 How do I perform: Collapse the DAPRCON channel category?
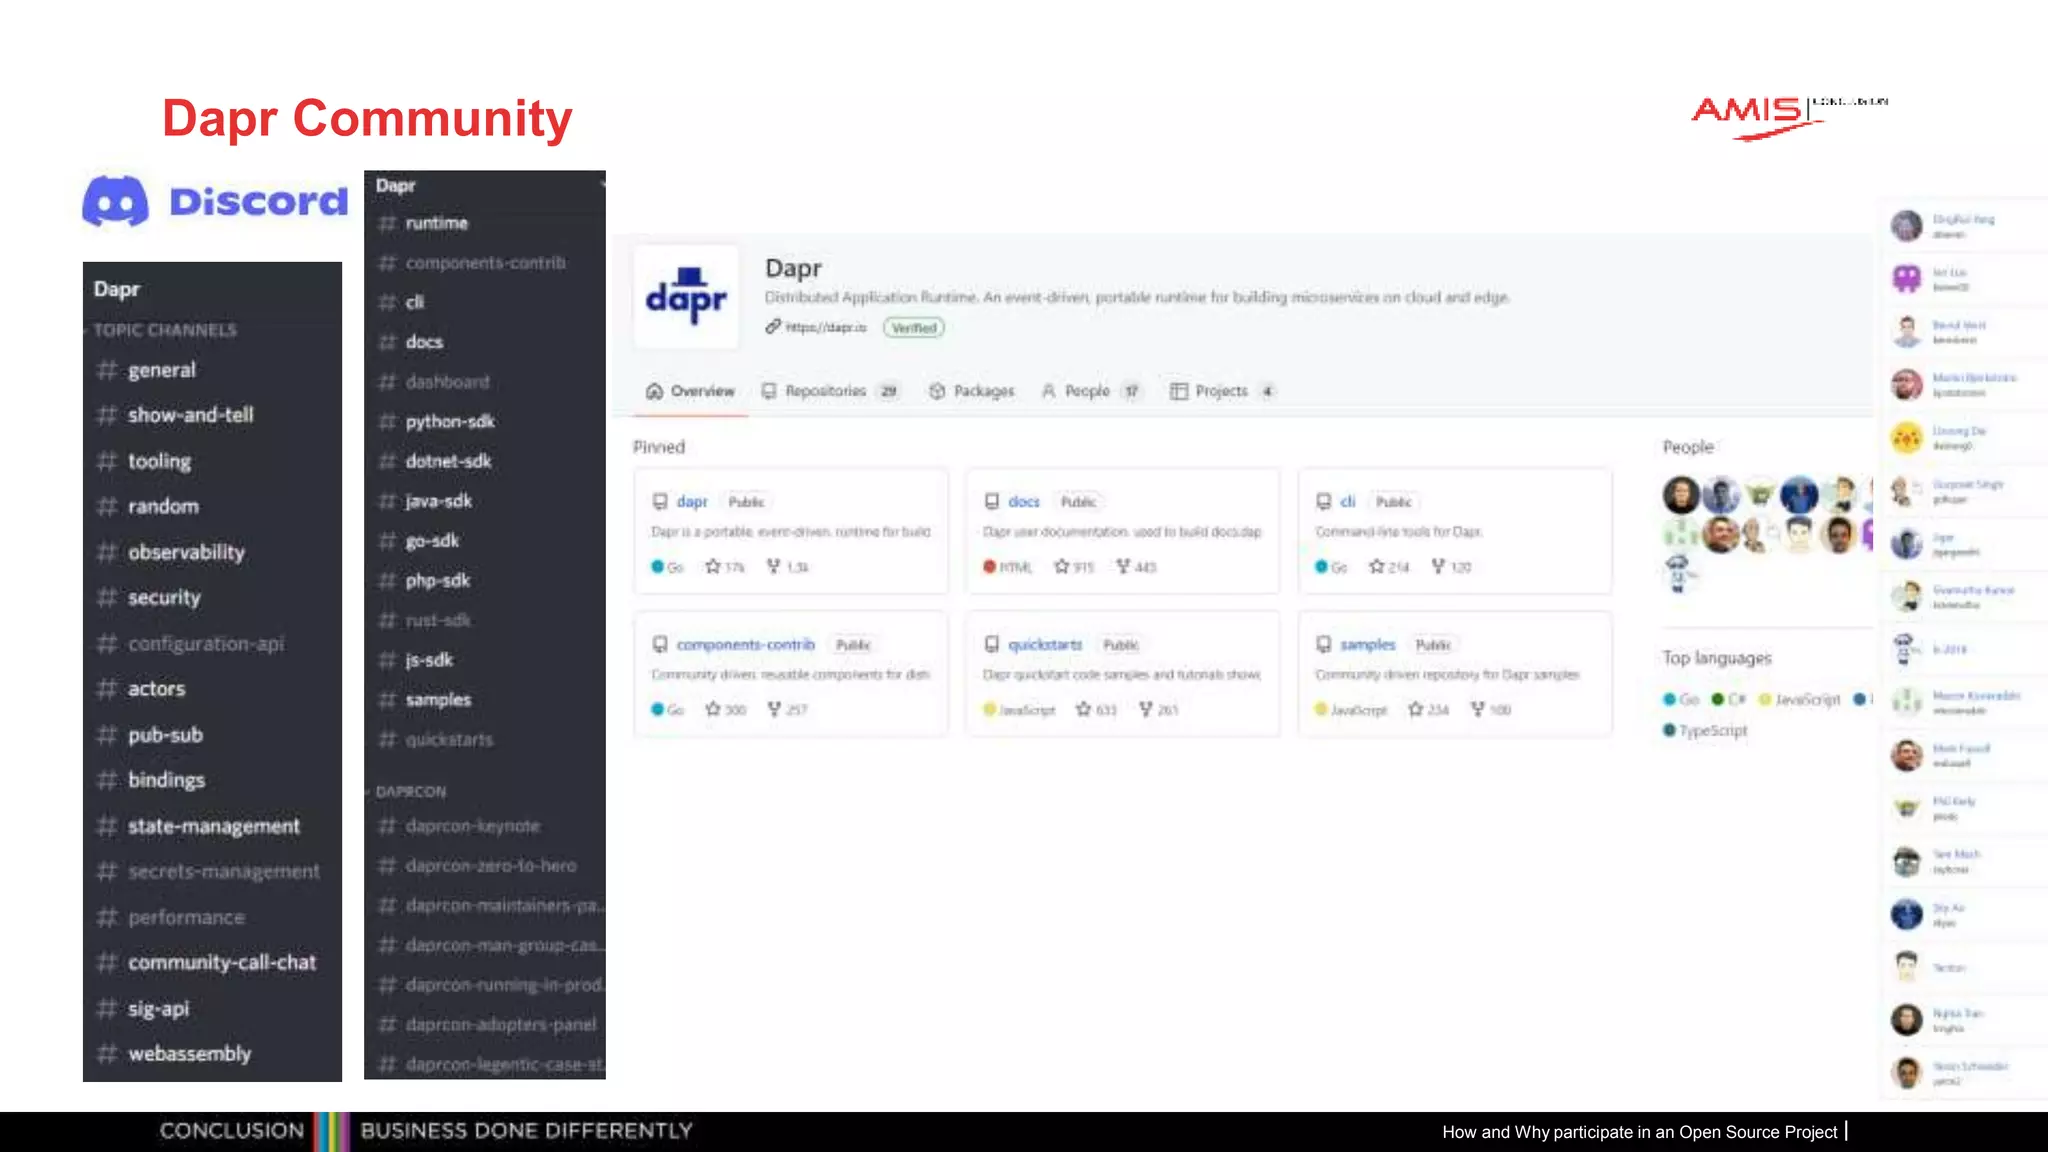coord(410,791)
